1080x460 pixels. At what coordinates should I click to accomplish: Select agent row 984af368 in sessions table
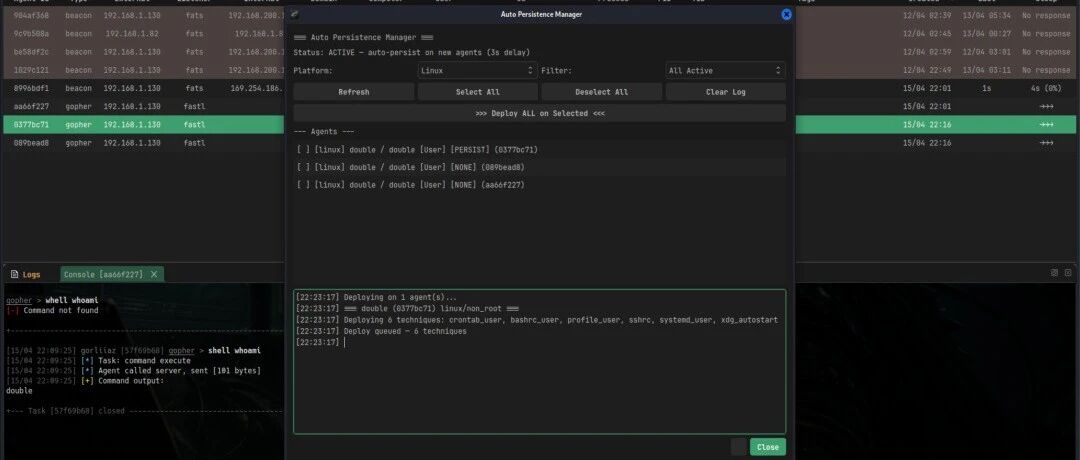click(145, 15)
